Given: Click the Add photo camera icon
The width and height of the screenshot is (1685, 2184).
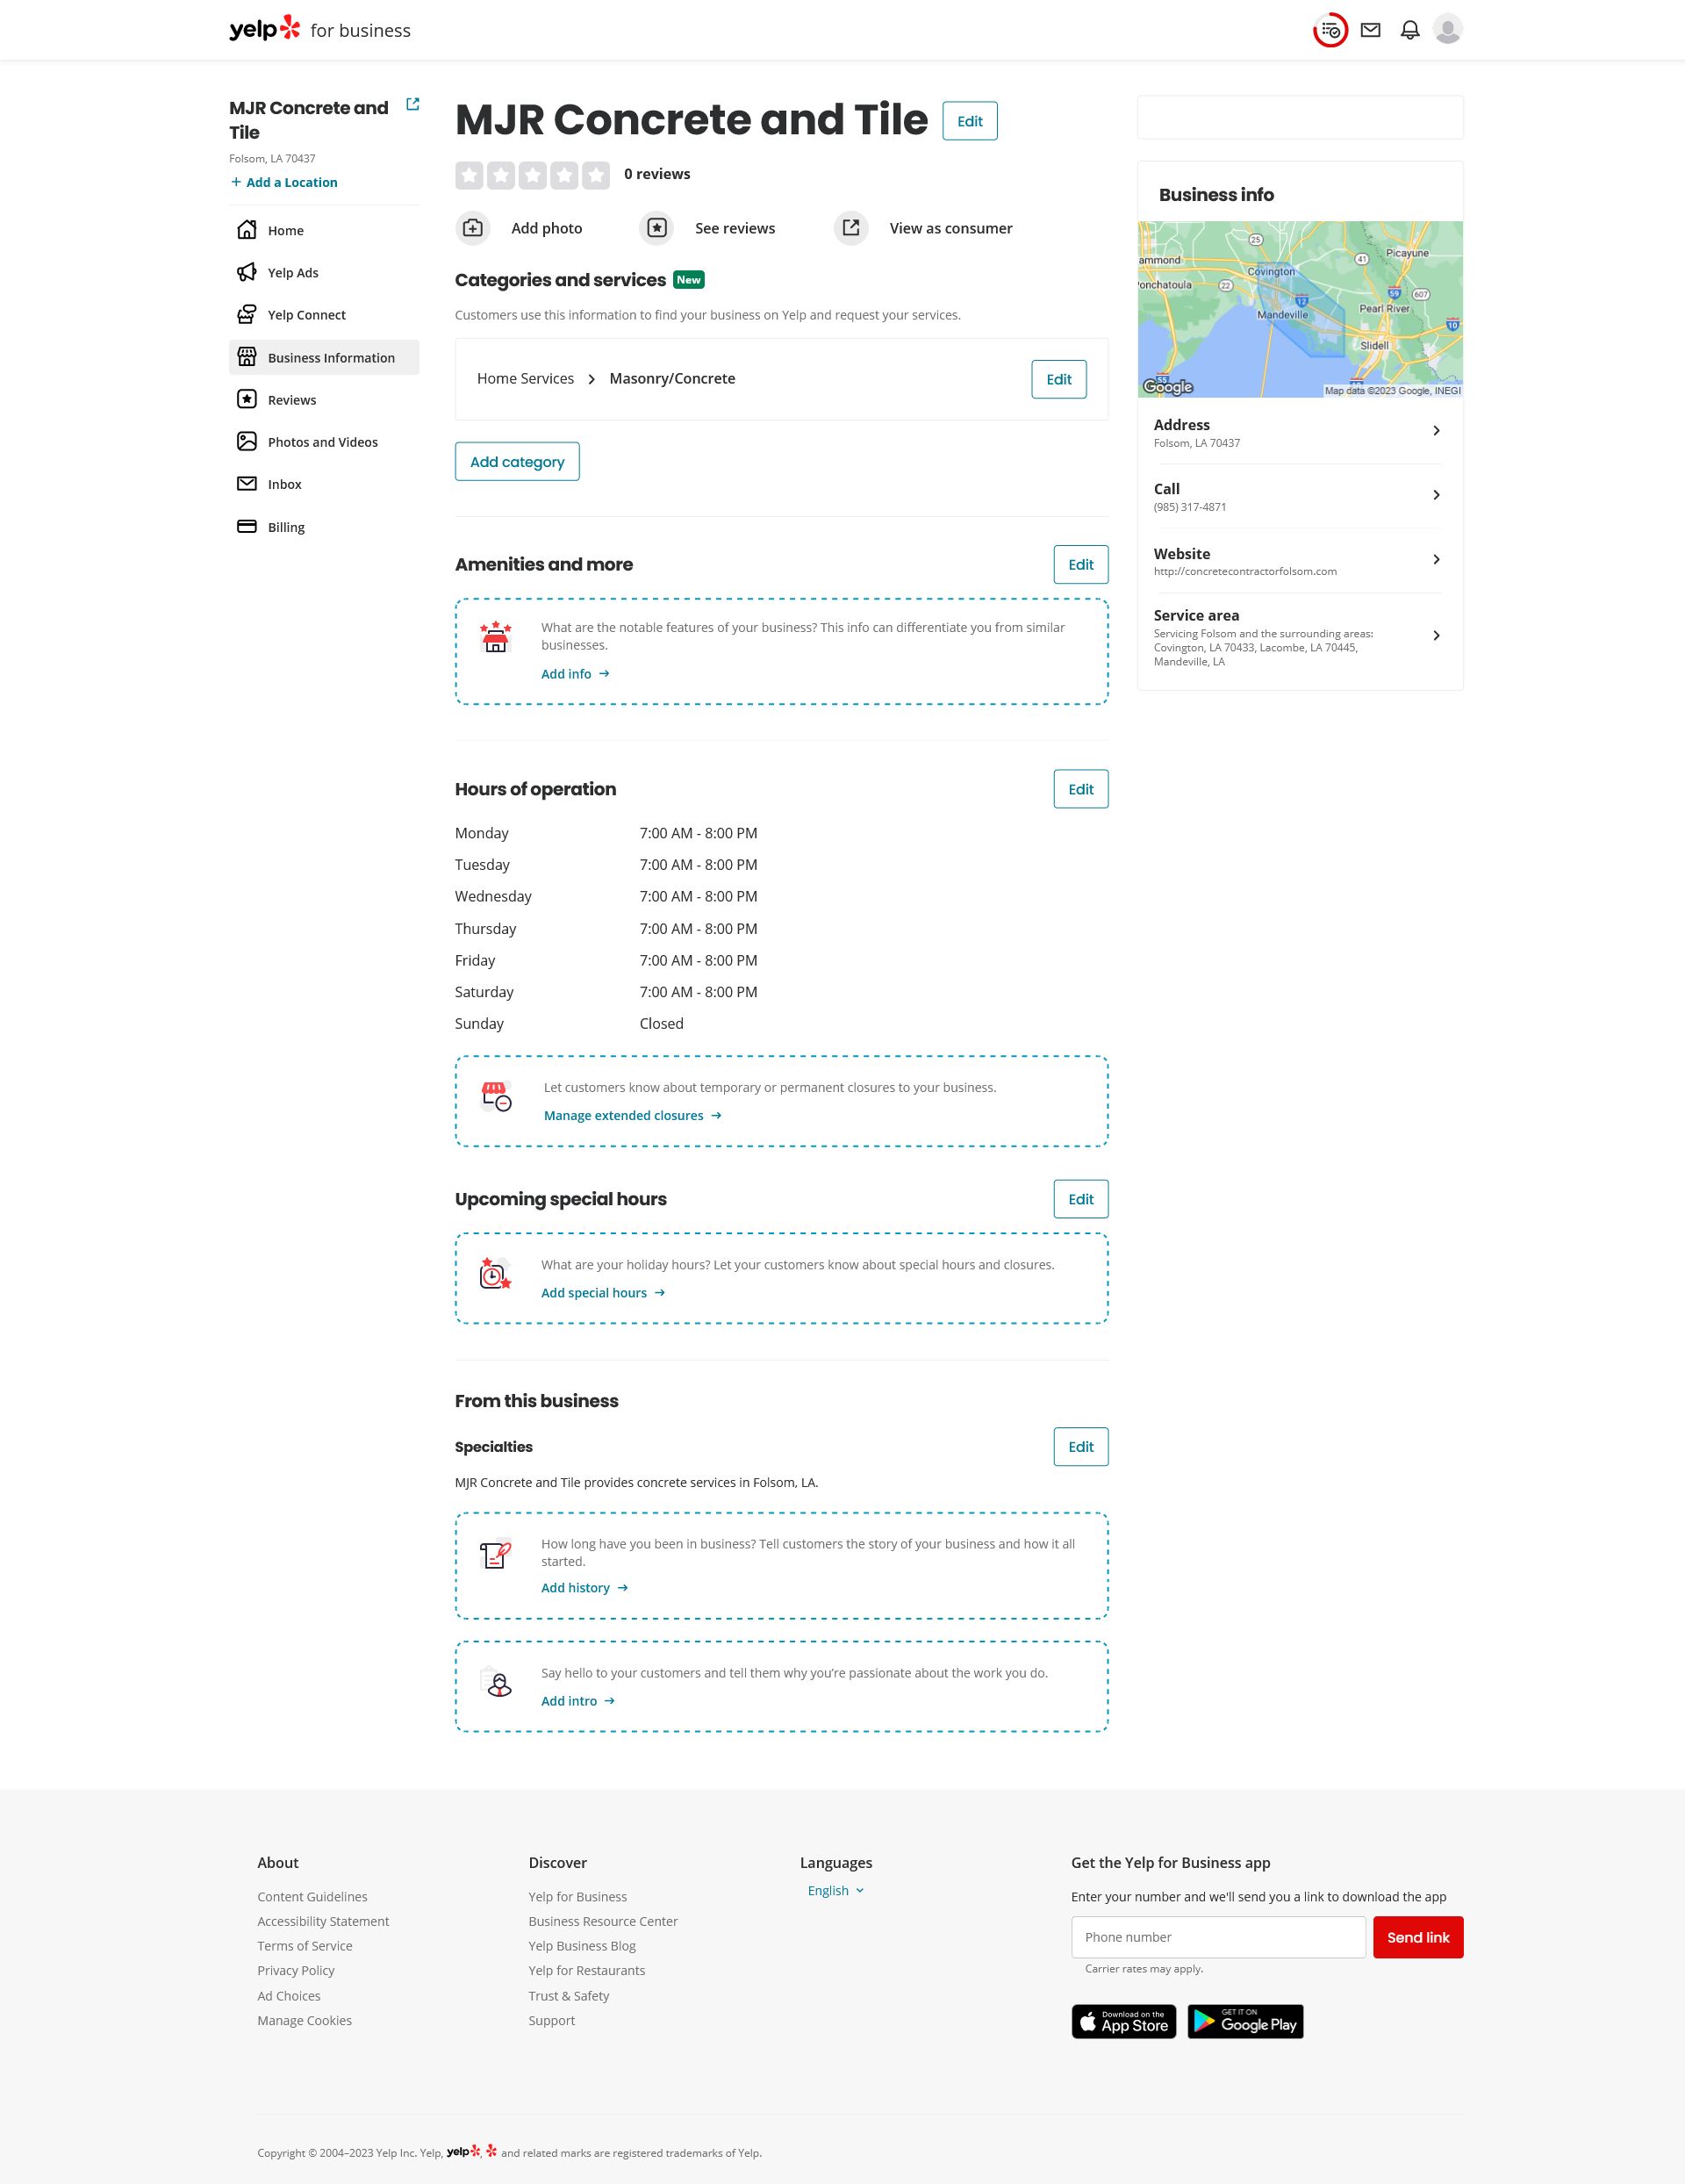Looking at the screenshot, I should coord(473,228).
